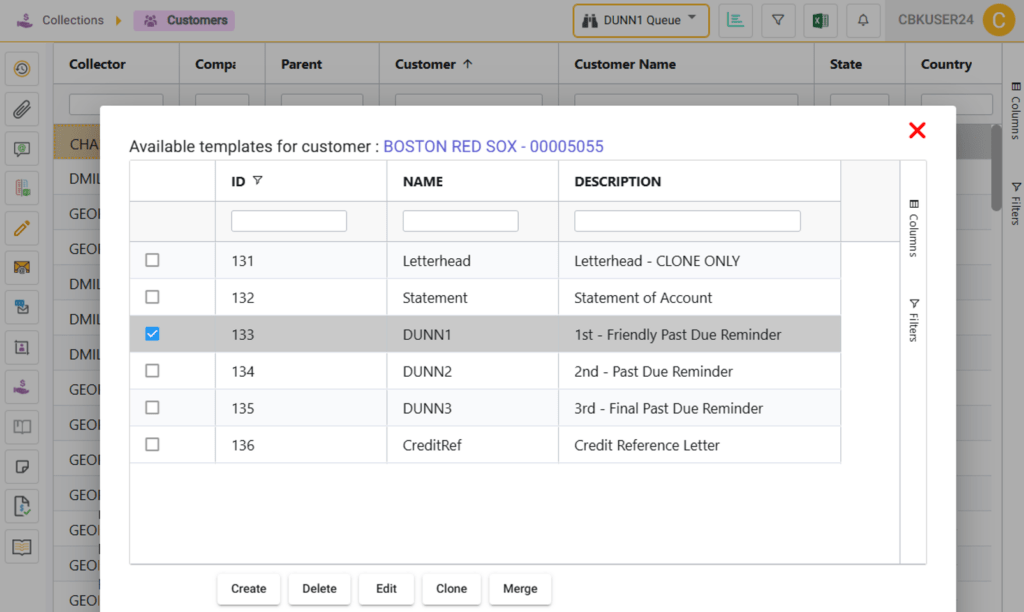The width and height of the screenshot is (1024, 612).
Task: Check the DUNN3 template checkbox
Action: pyautogui.click(x=152, y=408)
